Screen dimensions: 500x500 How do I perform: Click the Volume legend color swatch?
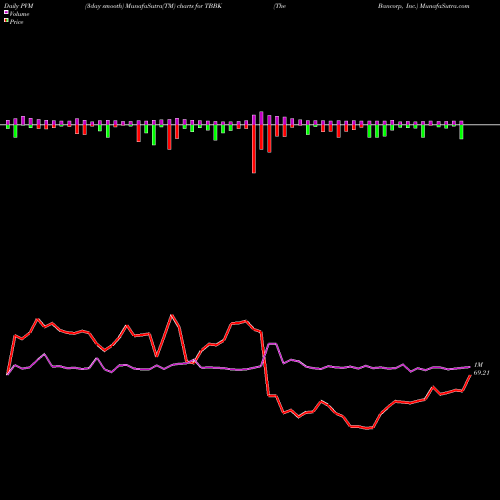(6, 12)
